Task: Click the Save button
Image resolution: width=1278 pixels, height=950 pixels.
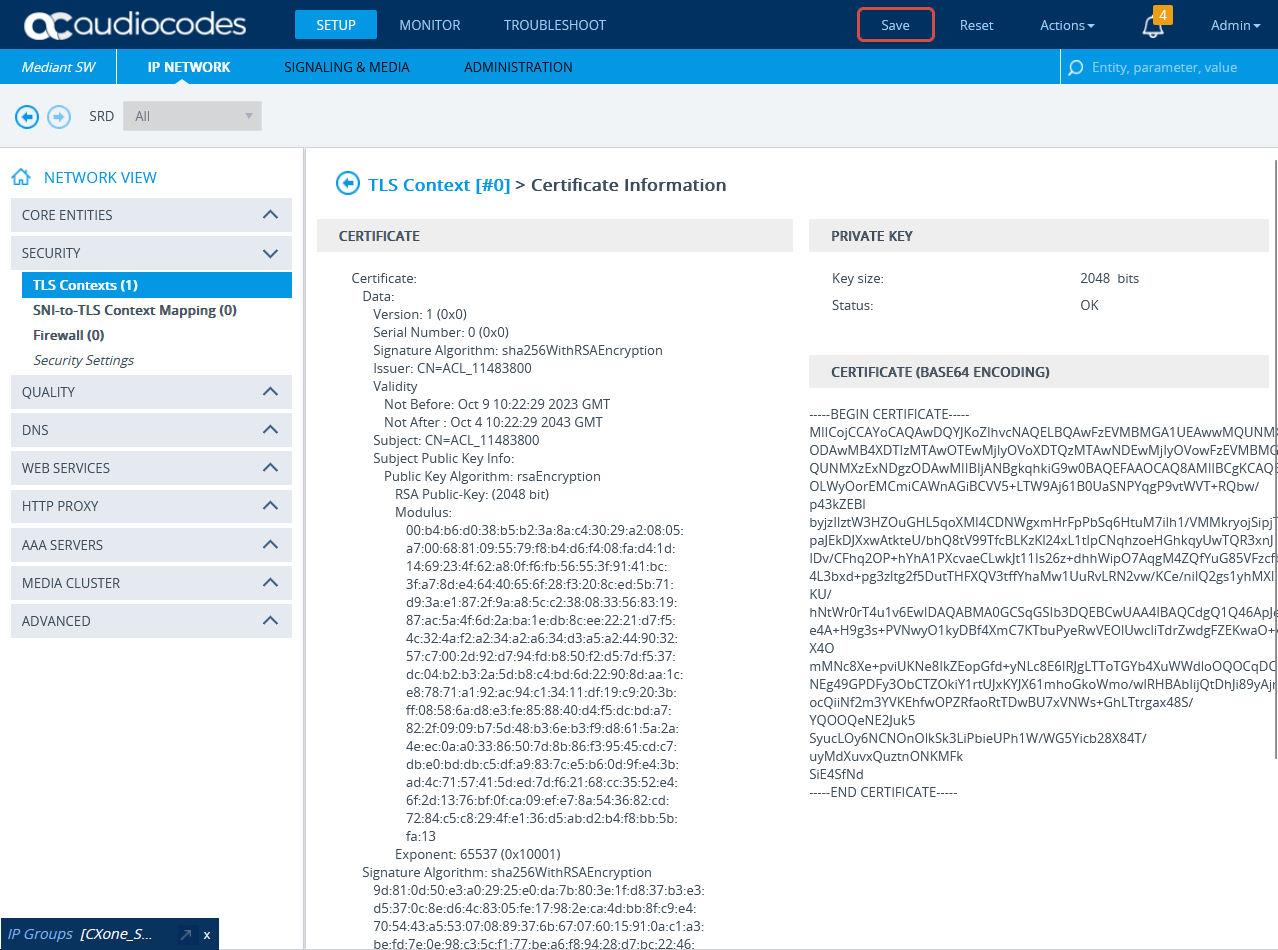Action: pyautogui.click(x=896, y=25)
